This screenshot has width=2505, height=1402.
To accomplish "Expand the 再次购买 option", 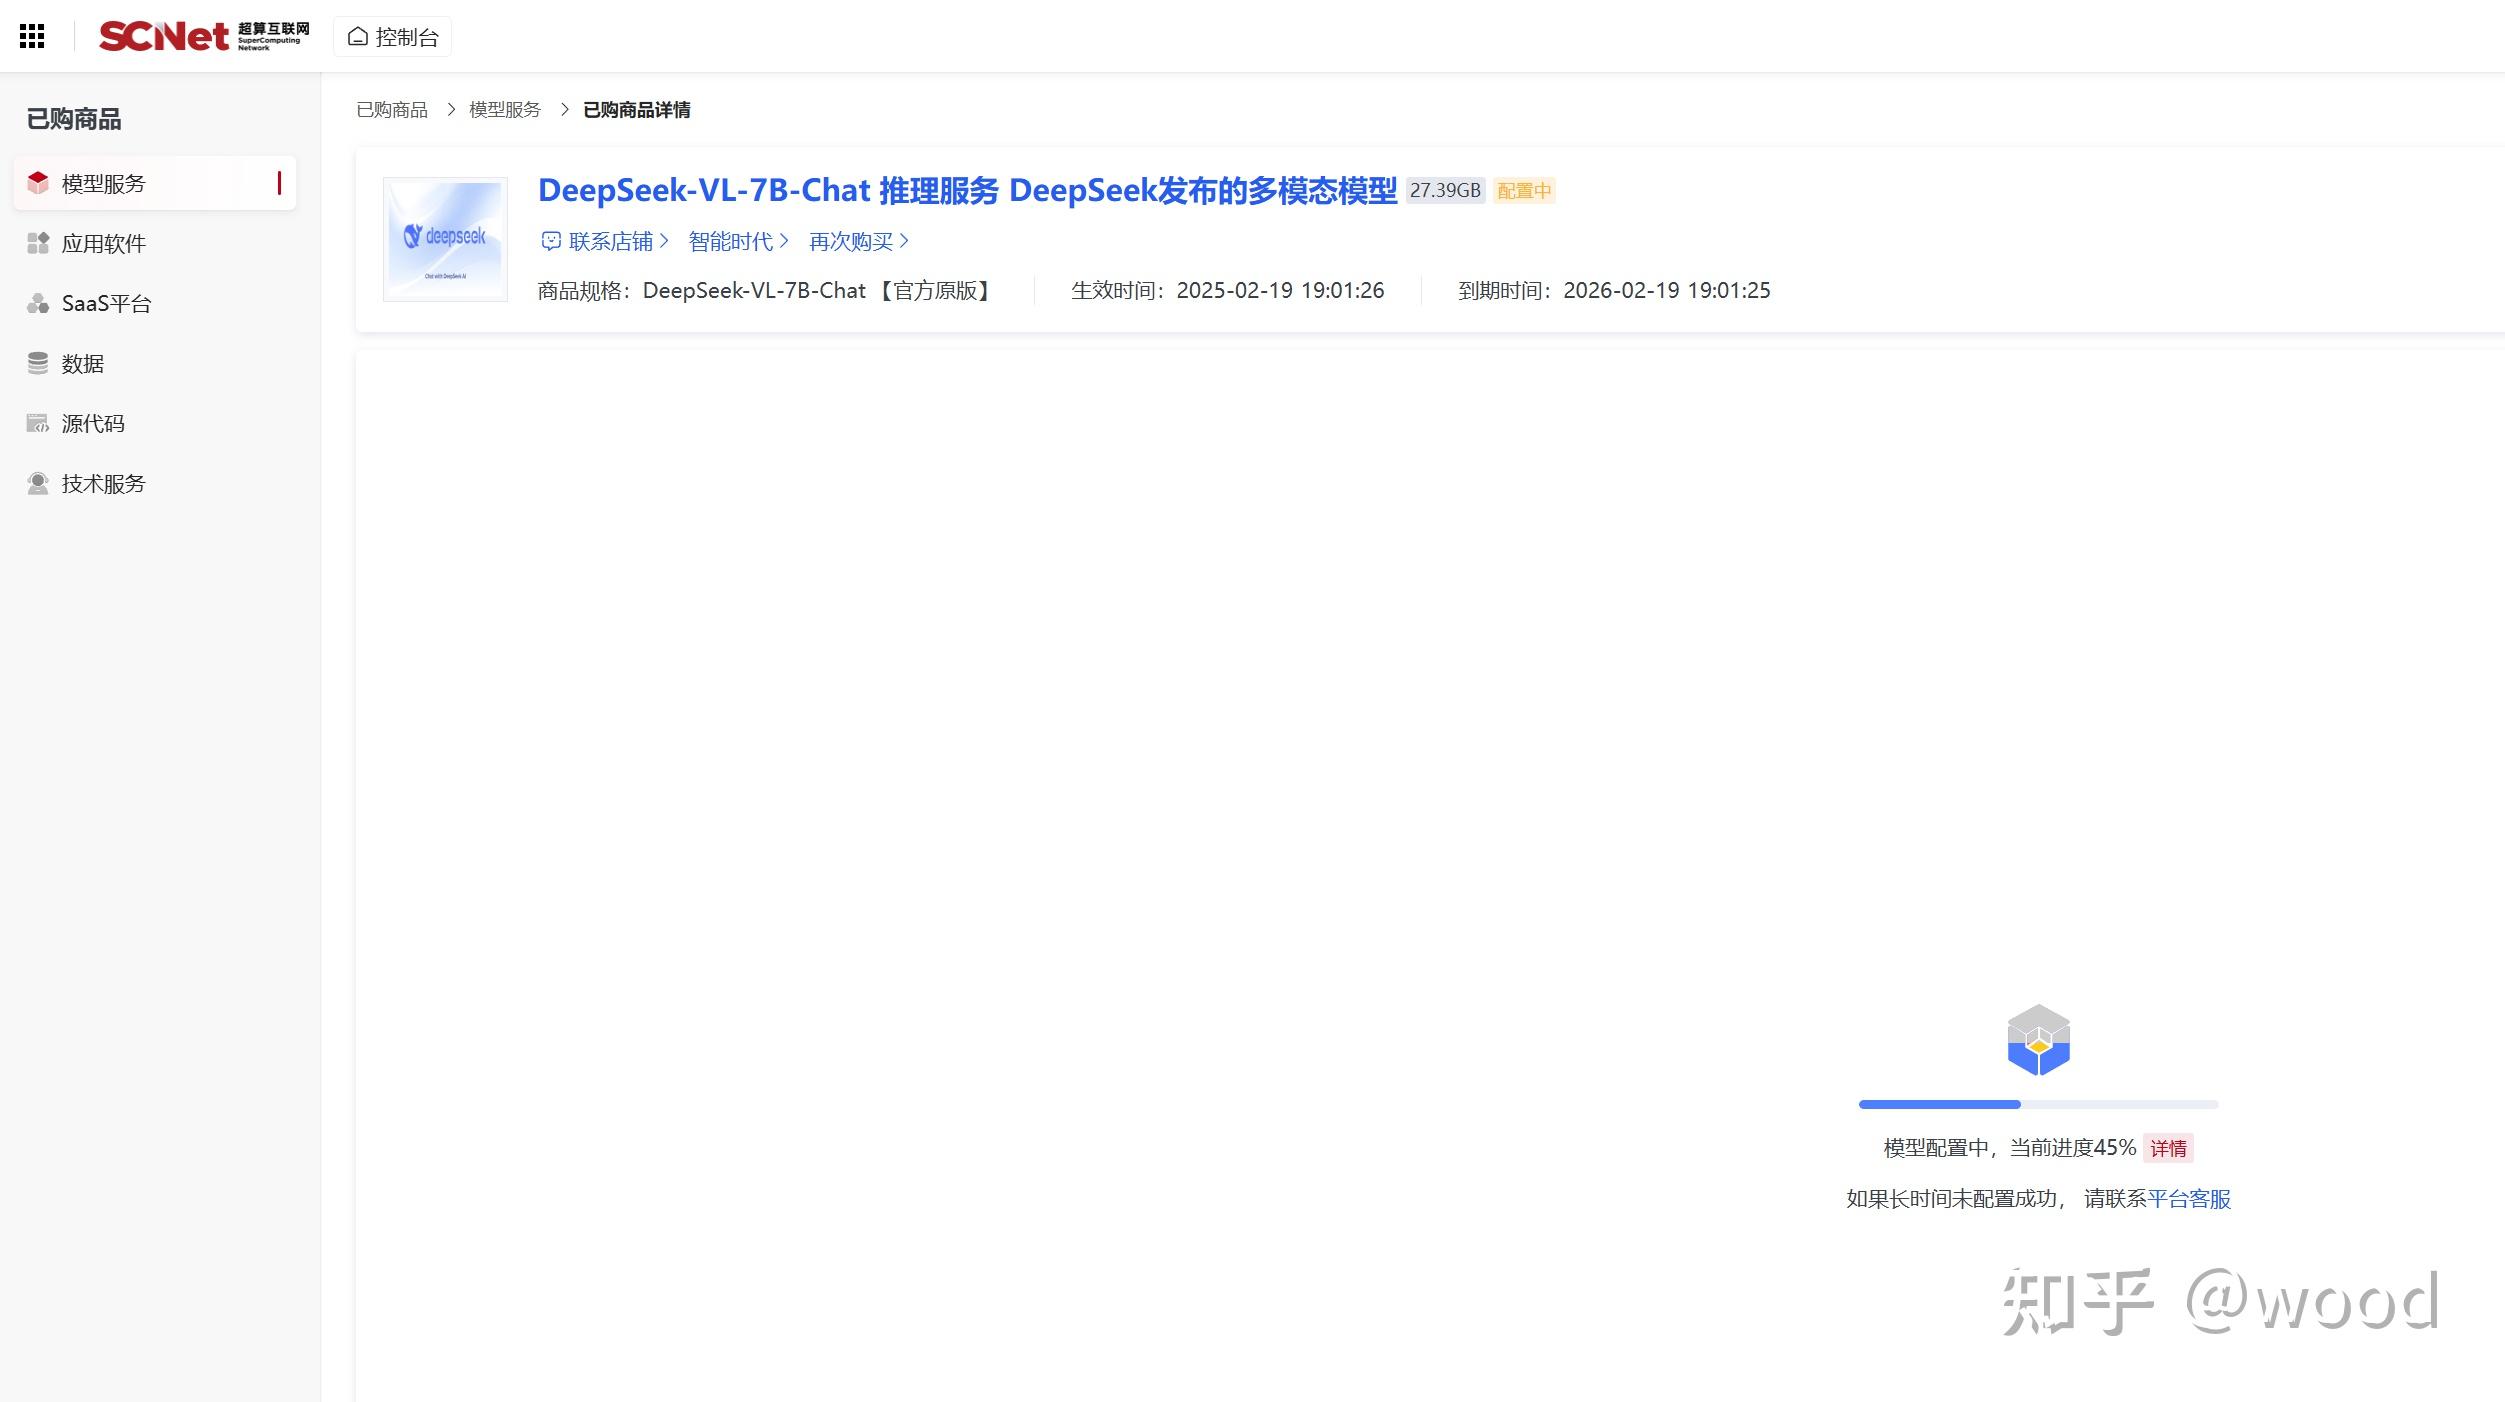I will [x=855, y=241].
